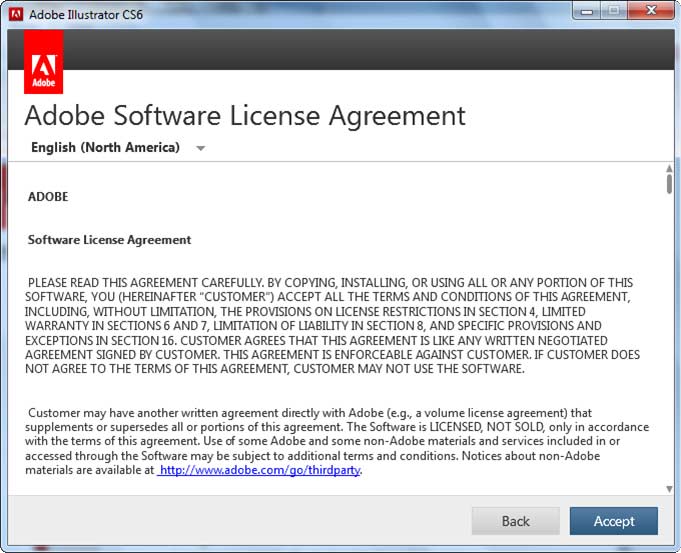
Task: Click the language dropdown arrow
Action: pos(200,148)
